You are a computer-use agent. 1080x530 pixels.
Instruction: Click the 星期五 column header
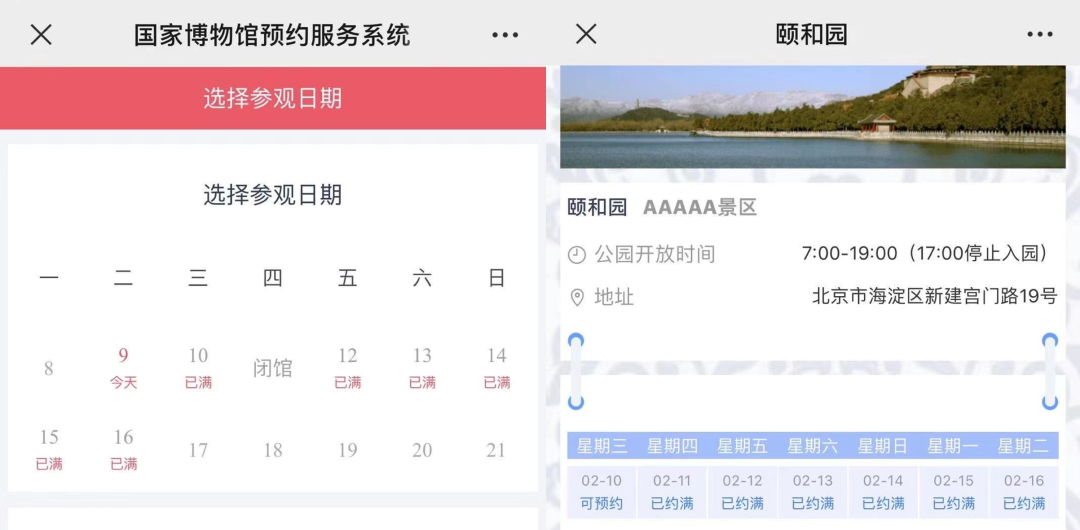[742, 446]
